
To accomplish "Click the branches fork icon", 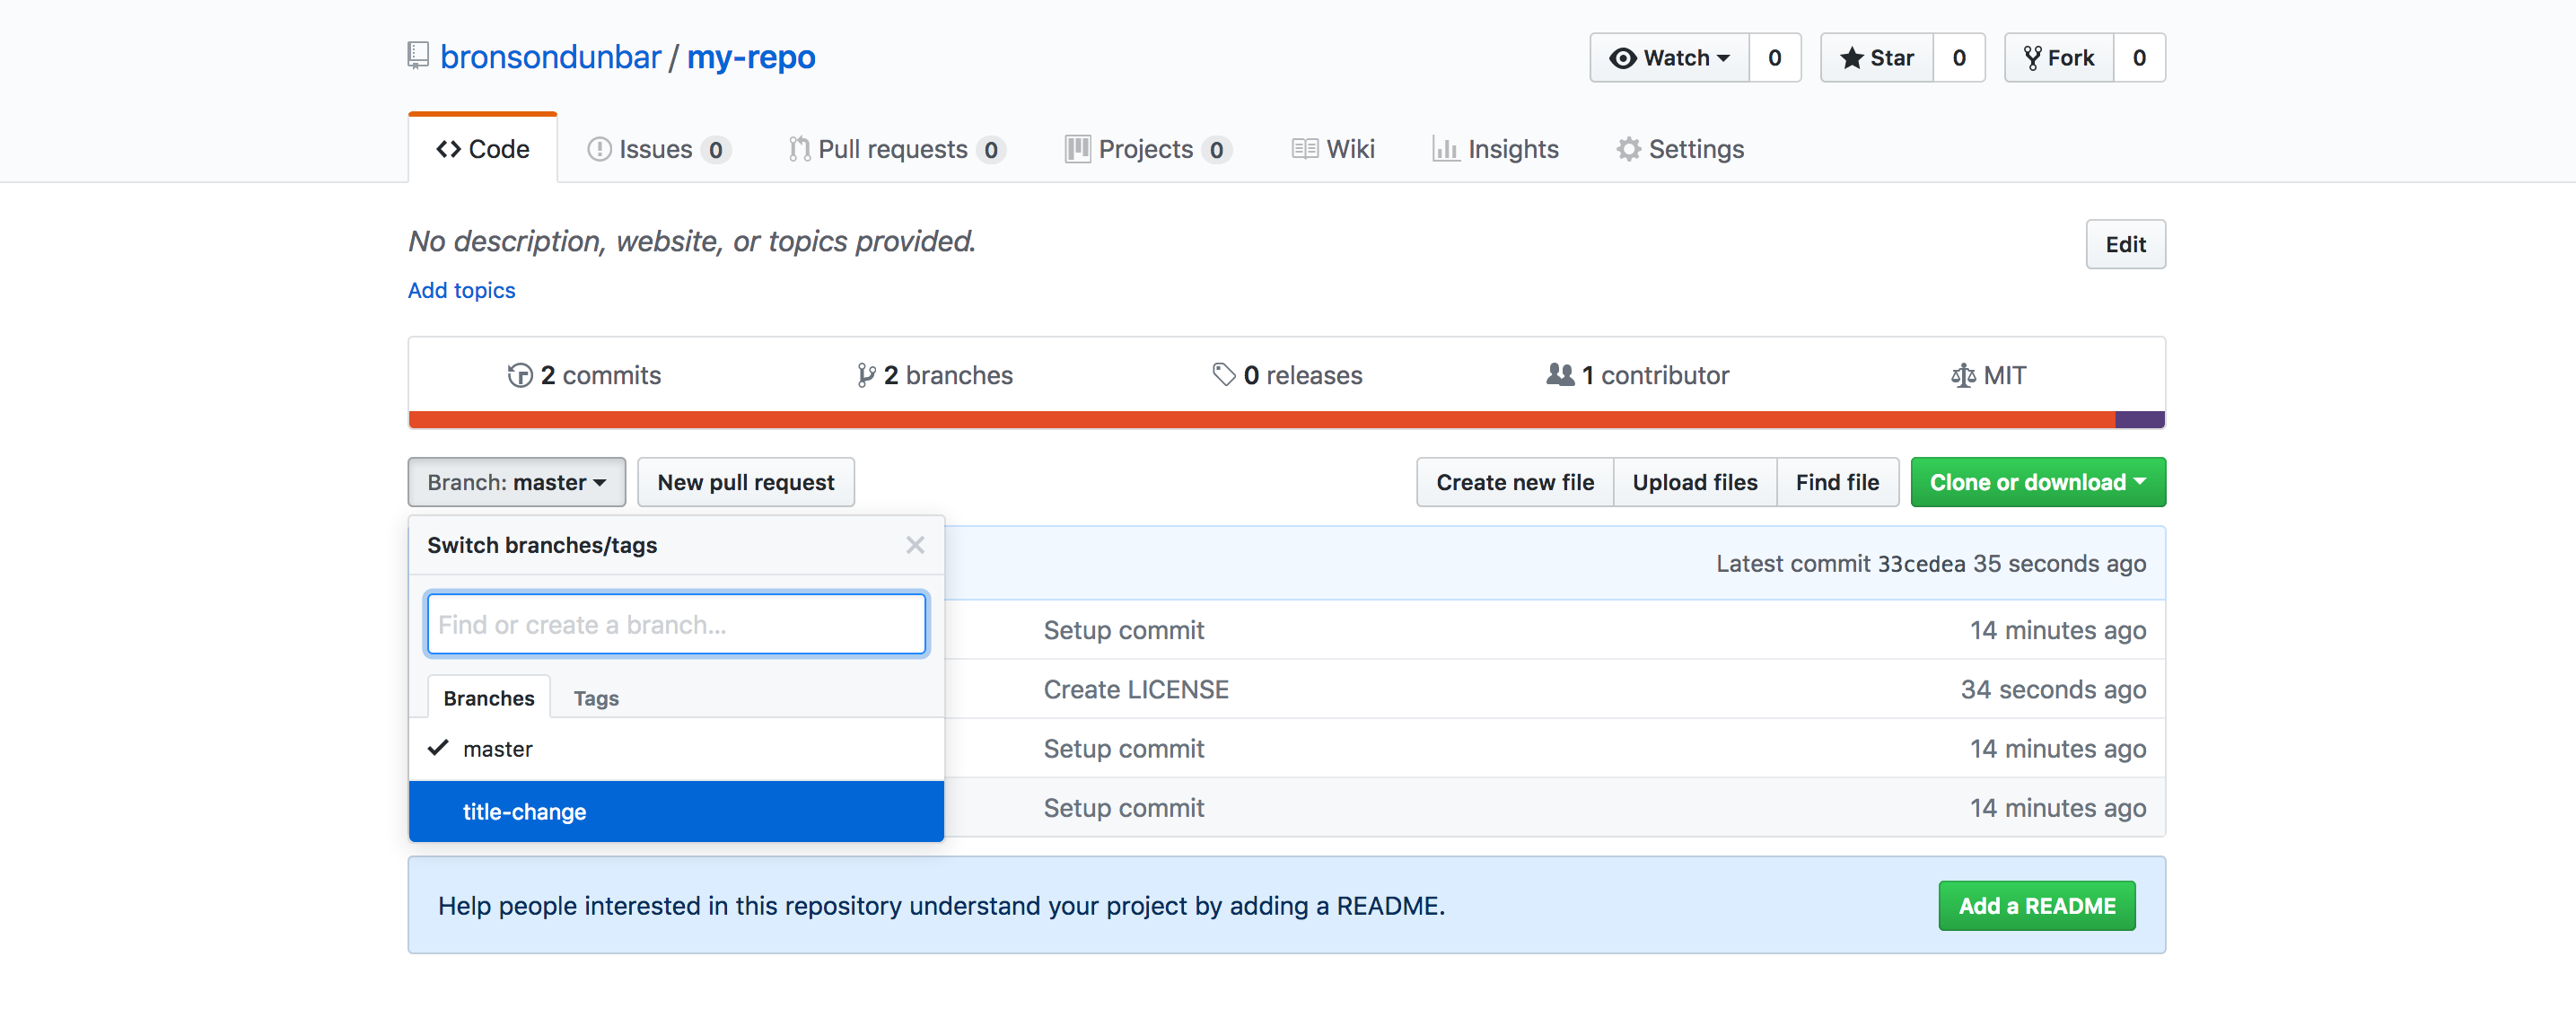I will 866,376.
